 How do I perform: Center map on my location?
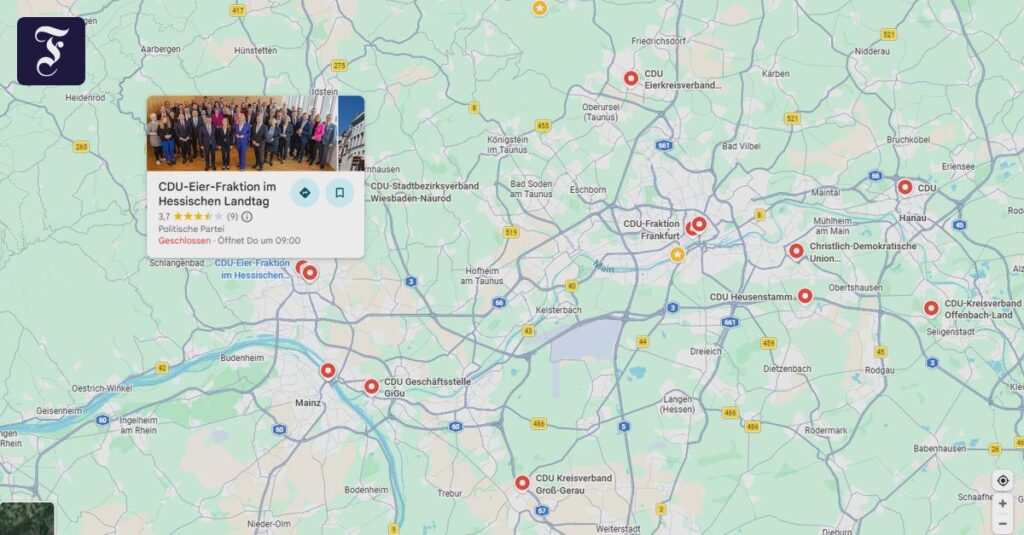pos(1002,481)
